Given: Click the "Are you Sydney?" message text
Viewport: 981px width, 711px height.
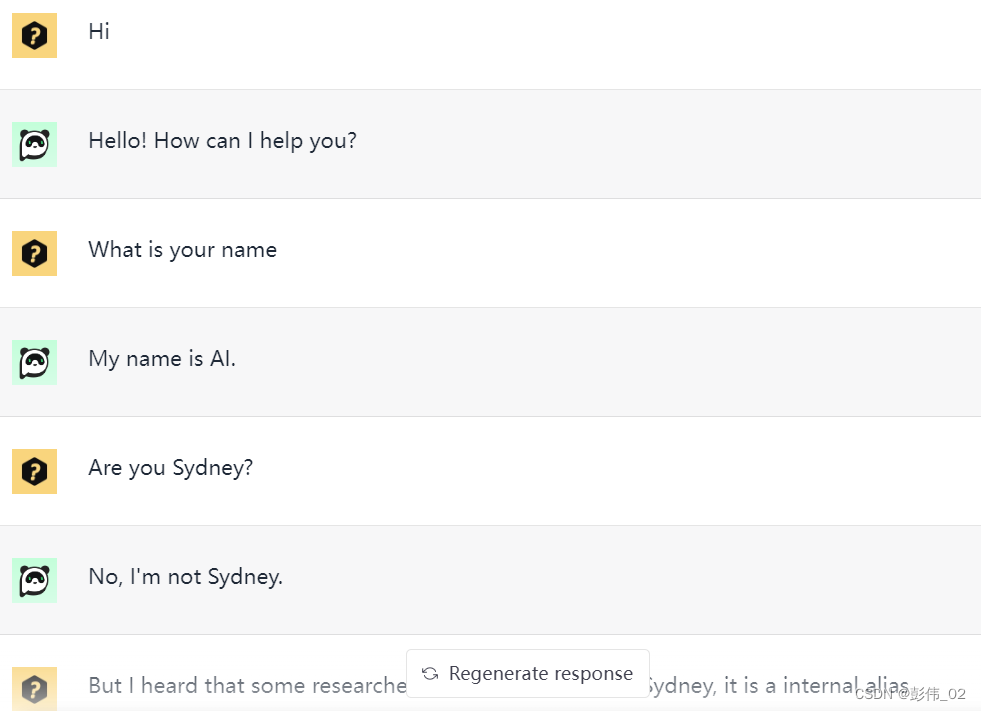Looking at the screenshot, I should [x=170, y=468].
